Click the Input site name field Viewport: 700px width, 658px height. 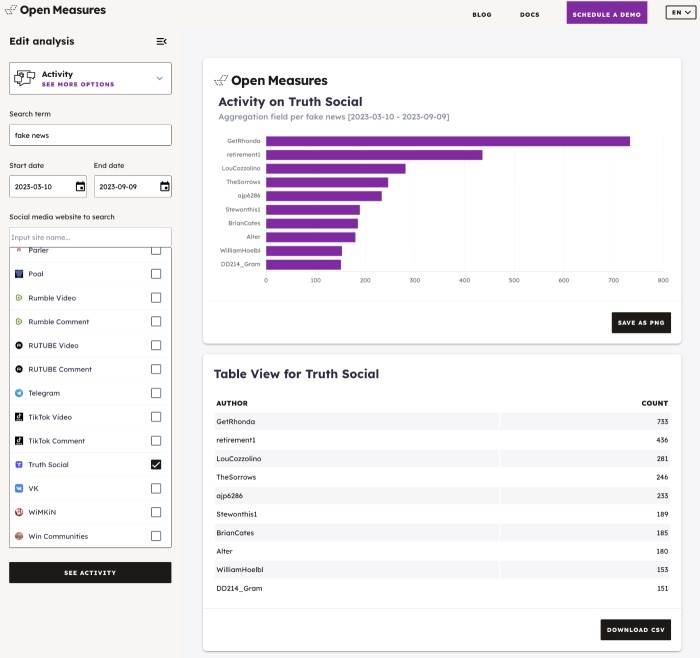click(90, 237)
